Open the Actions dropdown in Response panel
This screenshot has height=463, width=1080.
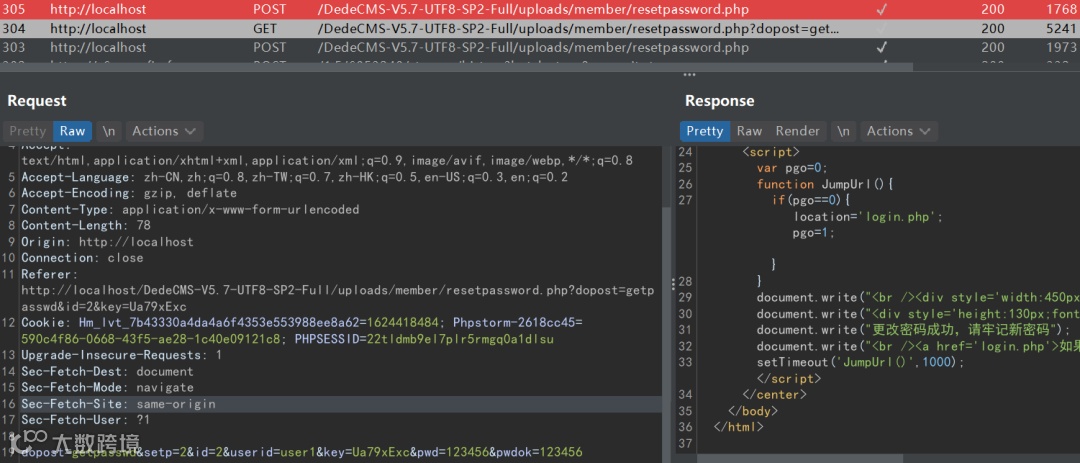pyautogui.click(x=899, y=131)
